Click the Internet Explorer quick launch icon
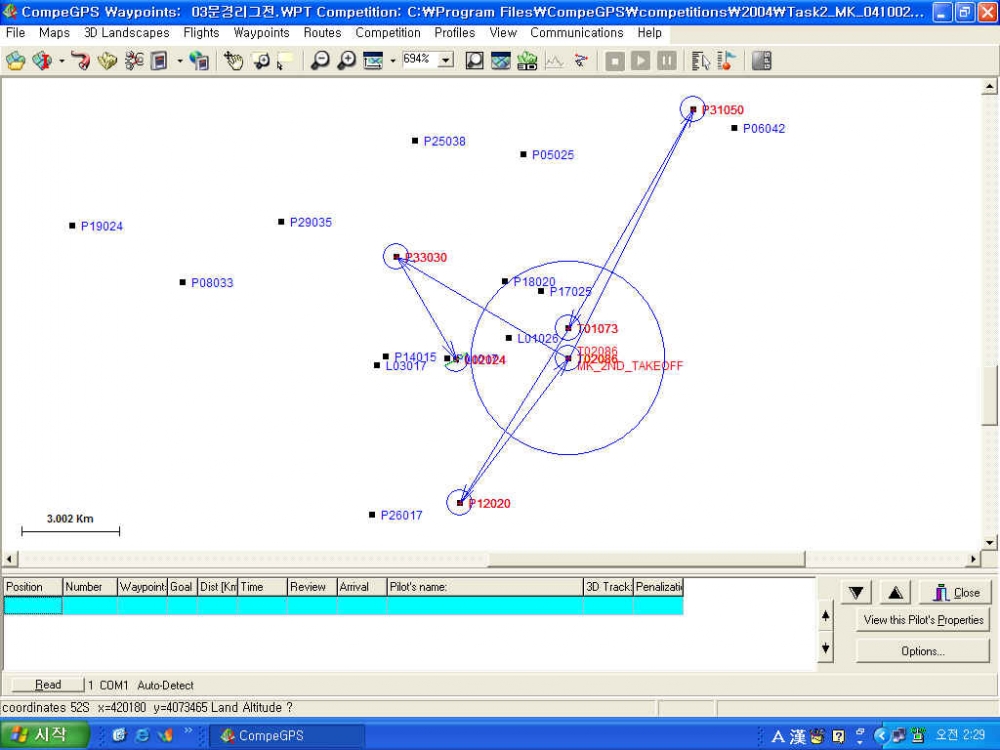This screenshot has height=750, width=1000. tap(142, 735)
